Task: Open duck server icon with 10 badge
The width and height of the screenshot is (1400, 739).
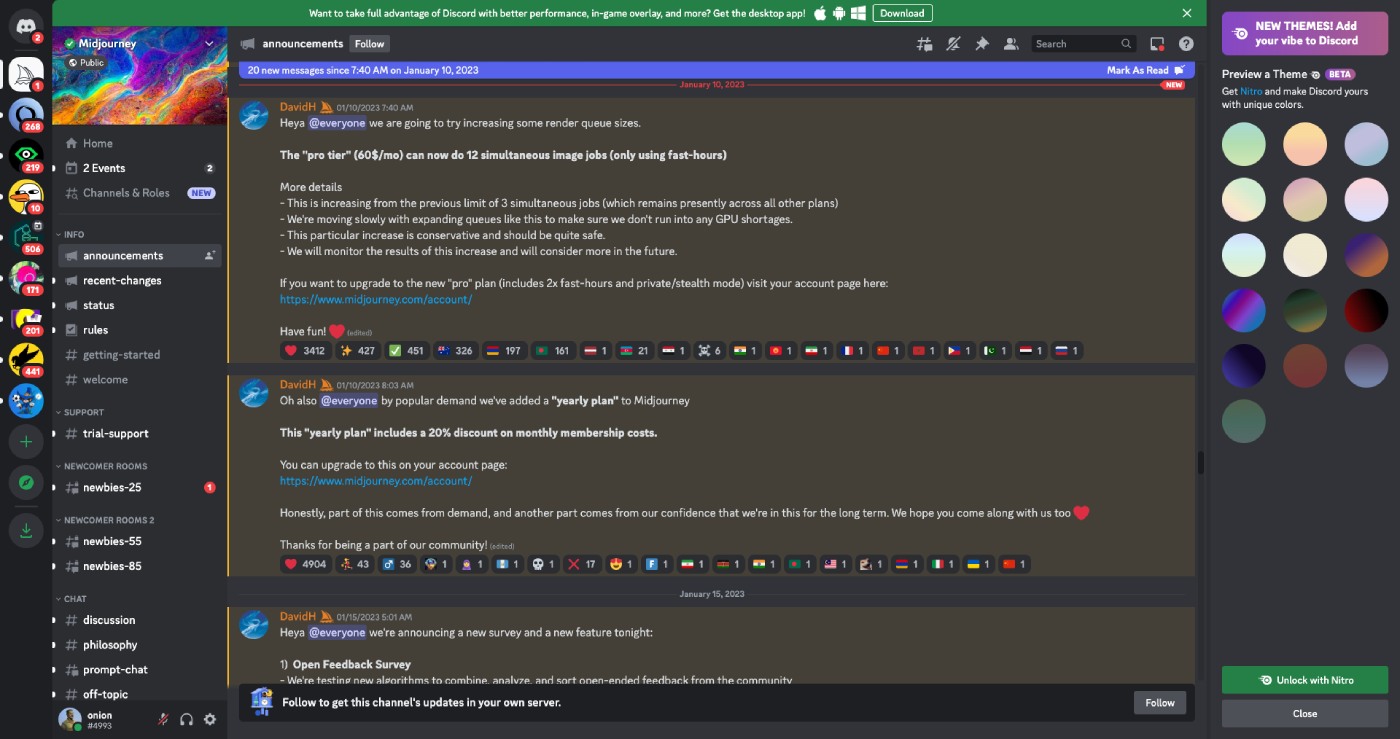Action: [x=26, y=197]
